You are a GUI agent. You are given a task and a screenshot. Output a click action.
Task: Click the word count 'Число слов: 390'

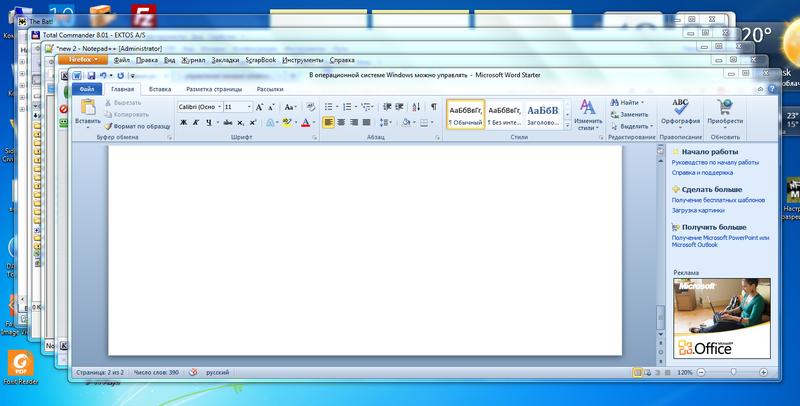coord(156,372)
